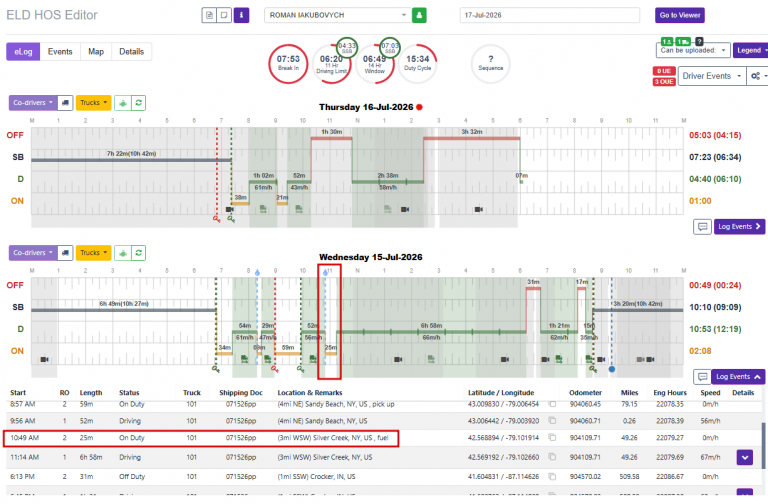Switch to the Events tab

point(60,52)
